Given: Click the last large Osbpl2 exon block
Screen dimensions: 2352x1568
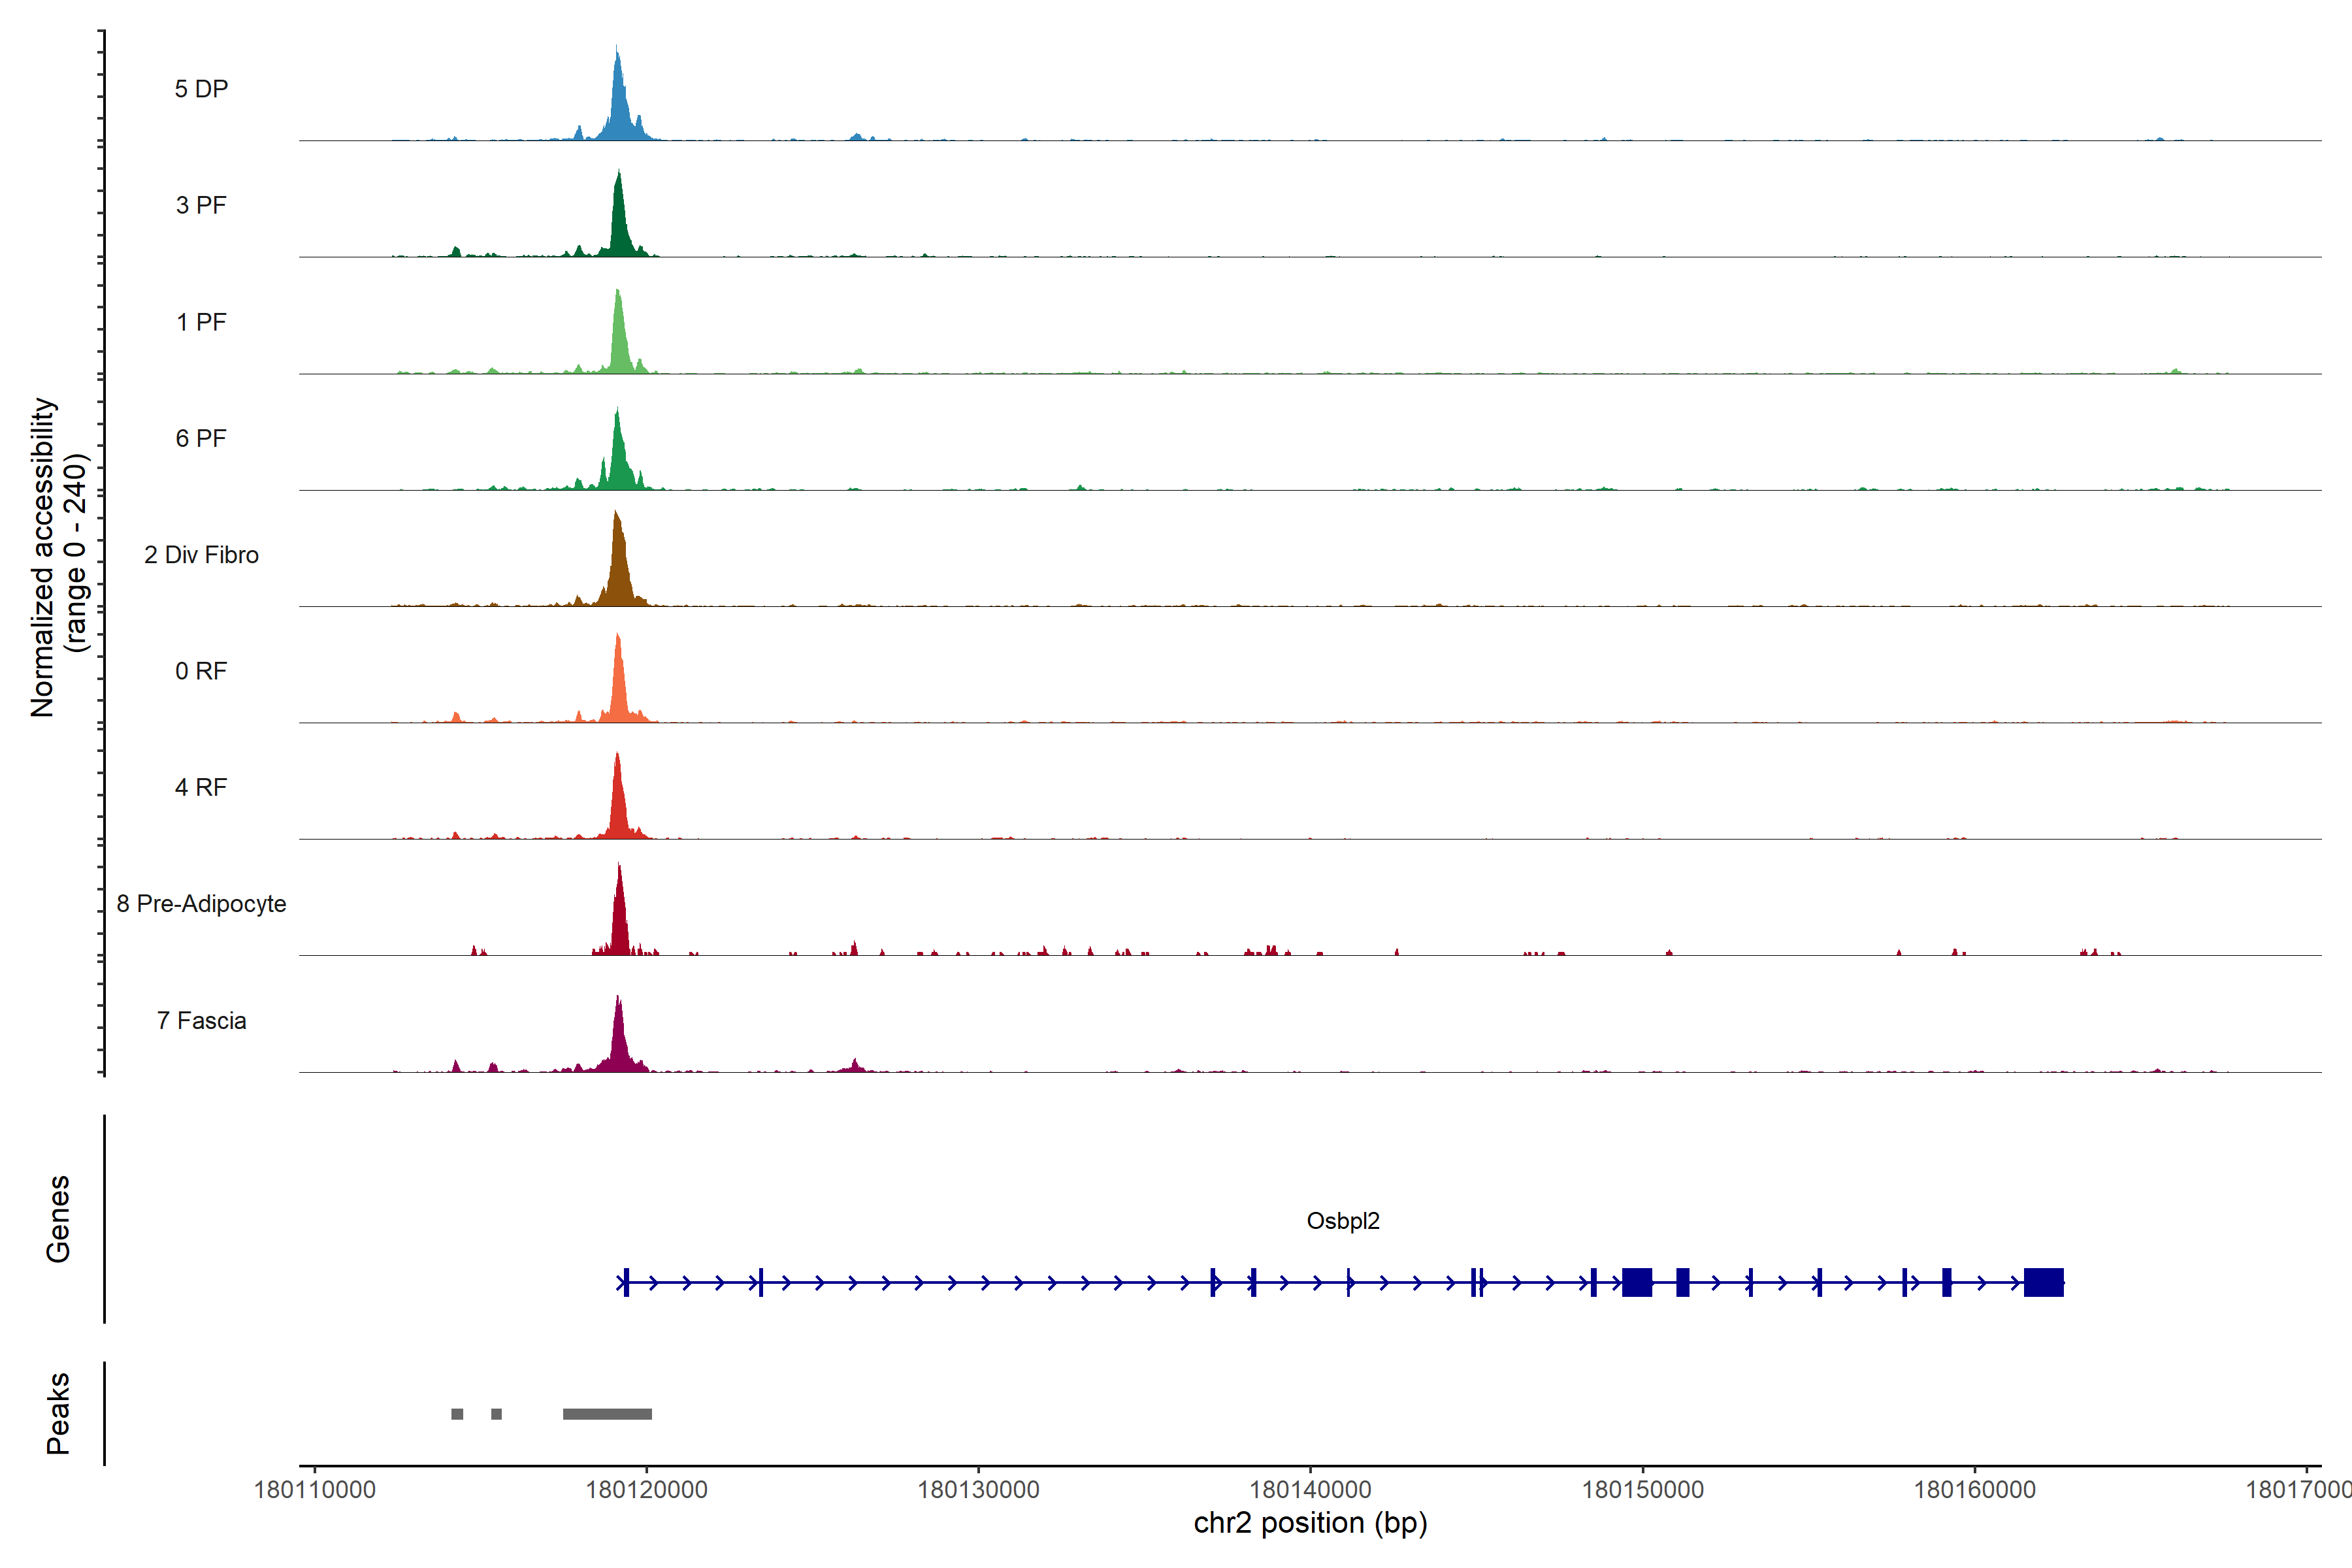Looking at the screenshot, I should [x=2043, y=1282].
